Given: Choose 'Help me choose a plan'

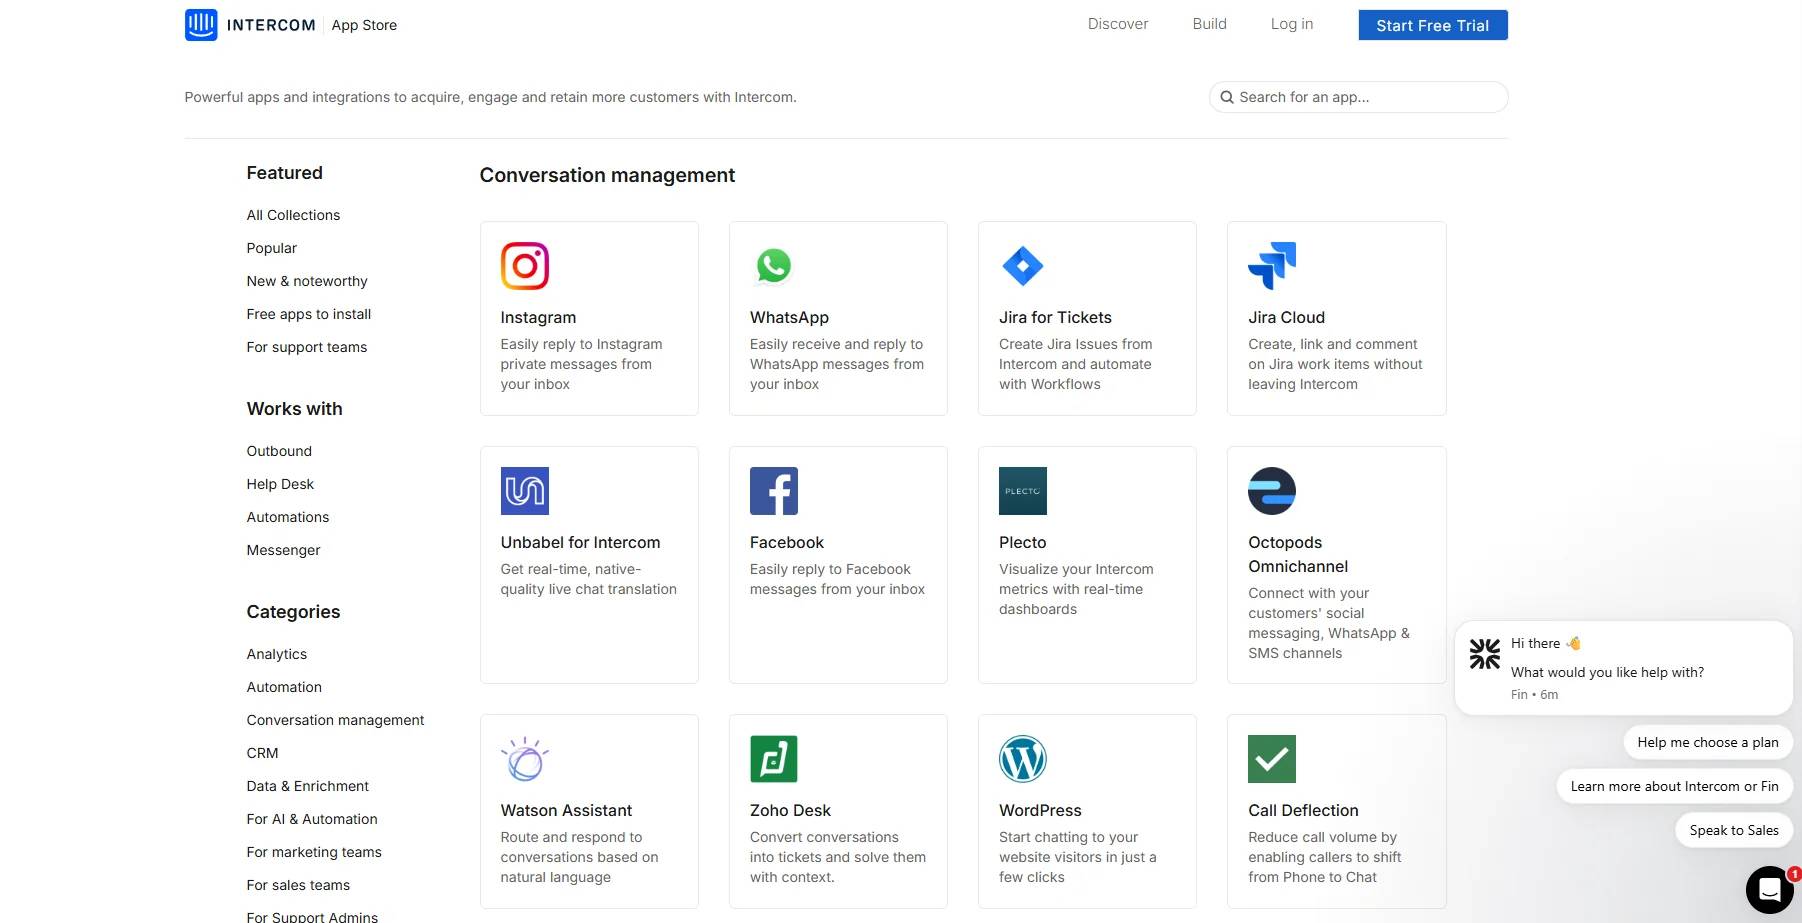Looking at the screenshot, I should 1708,742.
